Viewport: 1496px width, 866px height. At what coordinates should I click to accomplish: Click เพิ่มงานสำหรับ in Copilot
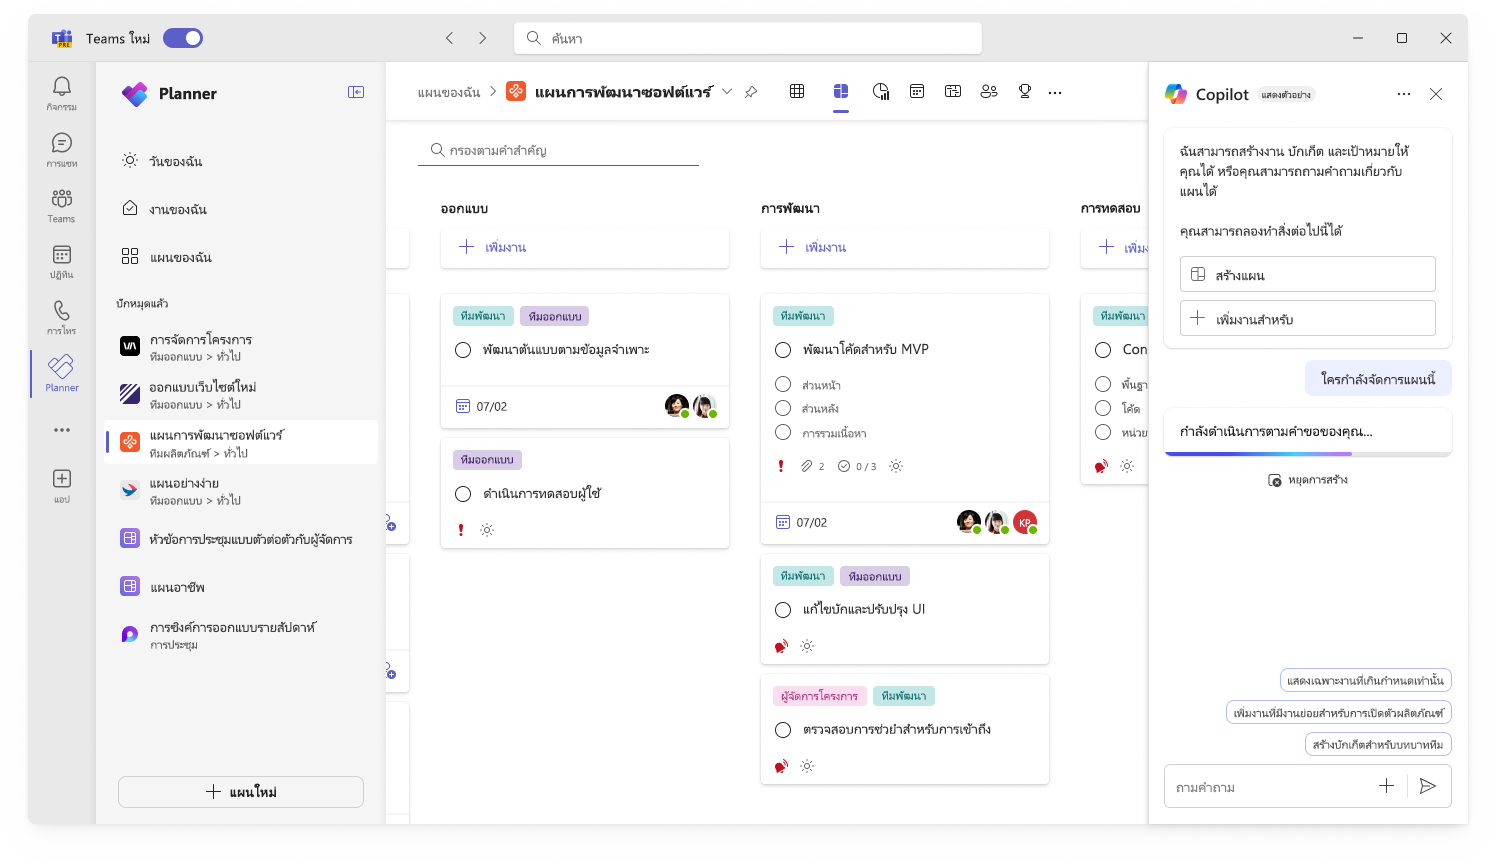tap(1308, 318)
